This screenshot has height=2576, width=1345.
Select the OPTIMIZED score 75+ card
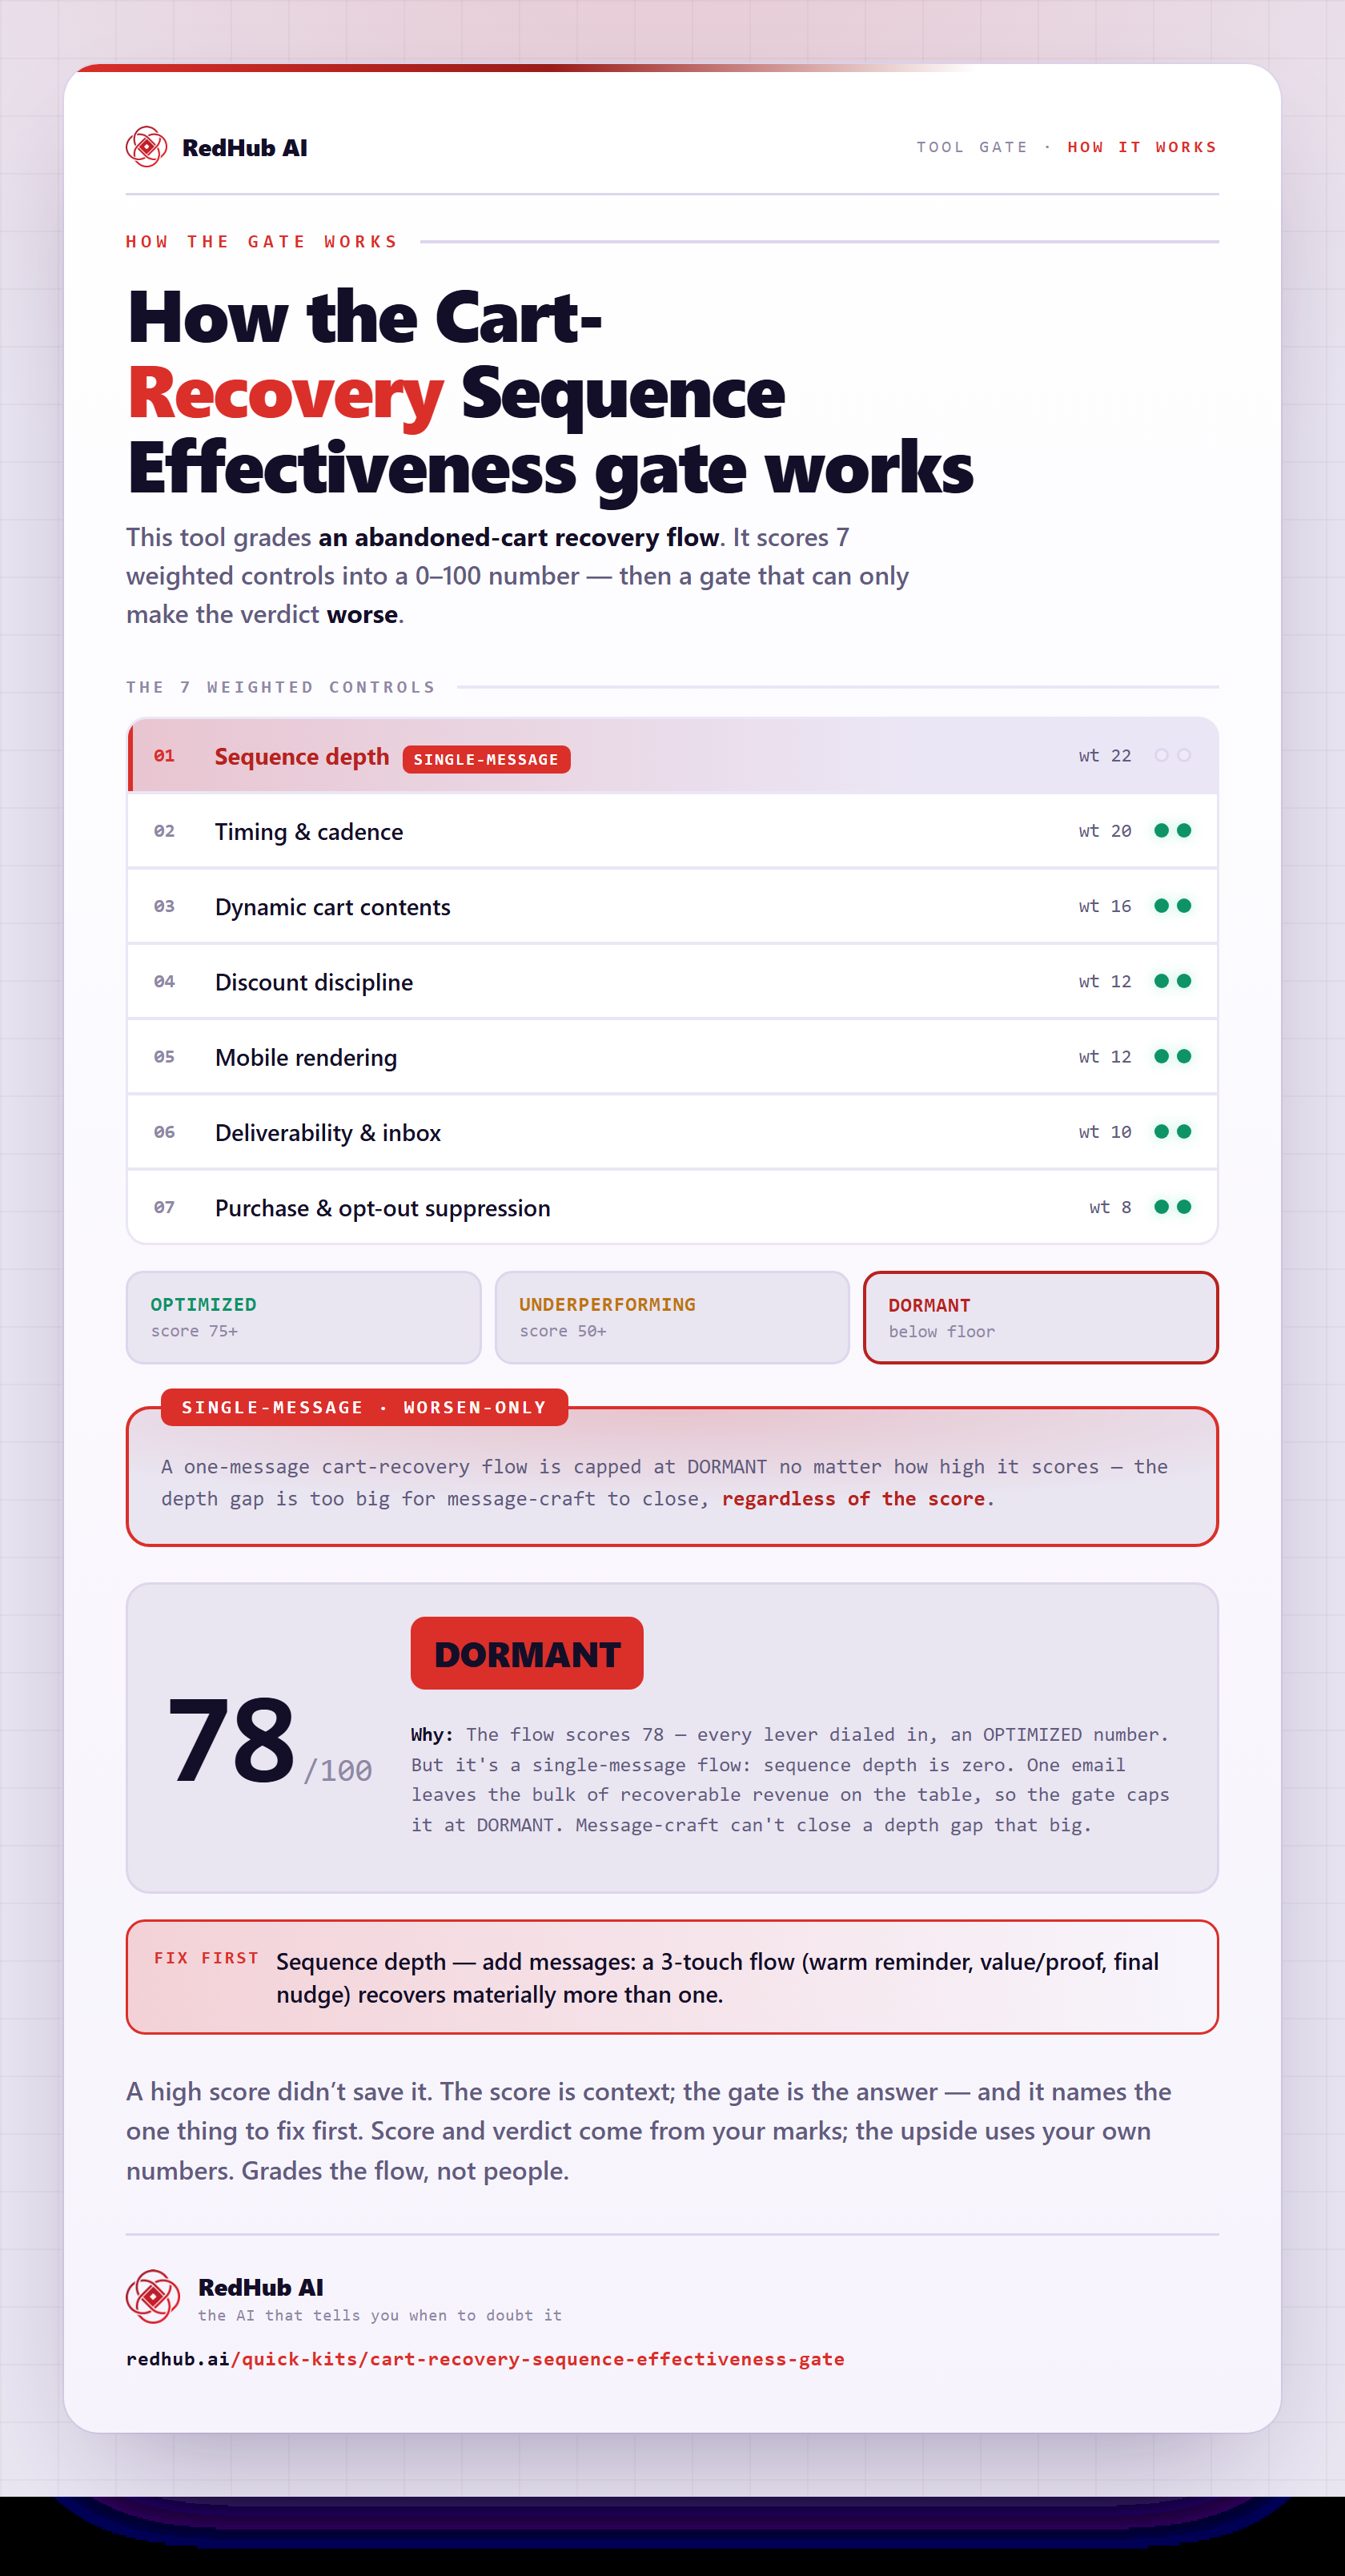[303, 1317]
